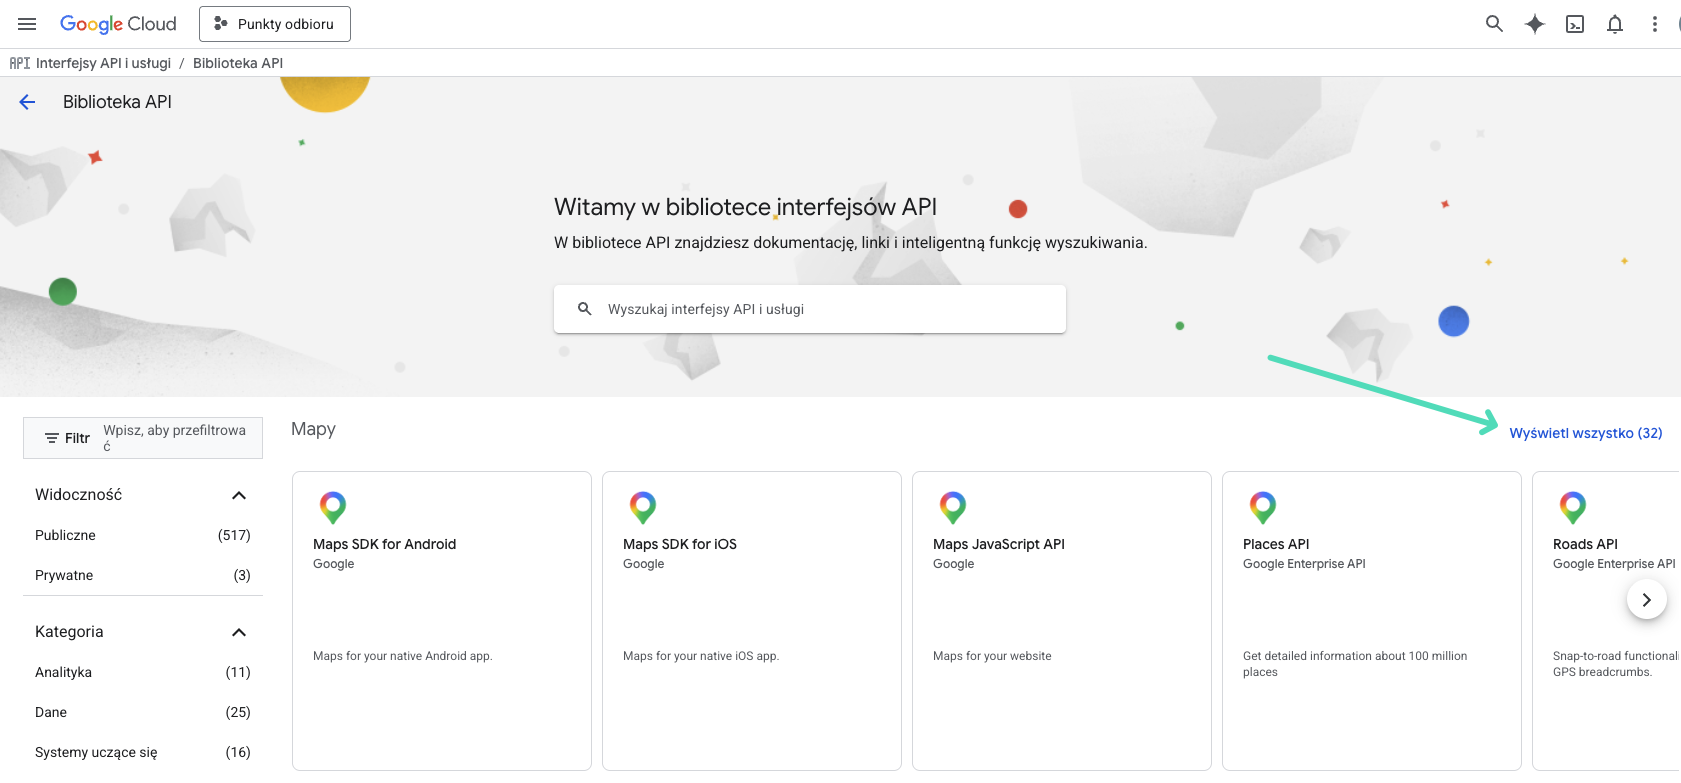Click magnifier icon inside API search box
The width and height of the screenshot is (1681, 783).
(x=585, y=309)
